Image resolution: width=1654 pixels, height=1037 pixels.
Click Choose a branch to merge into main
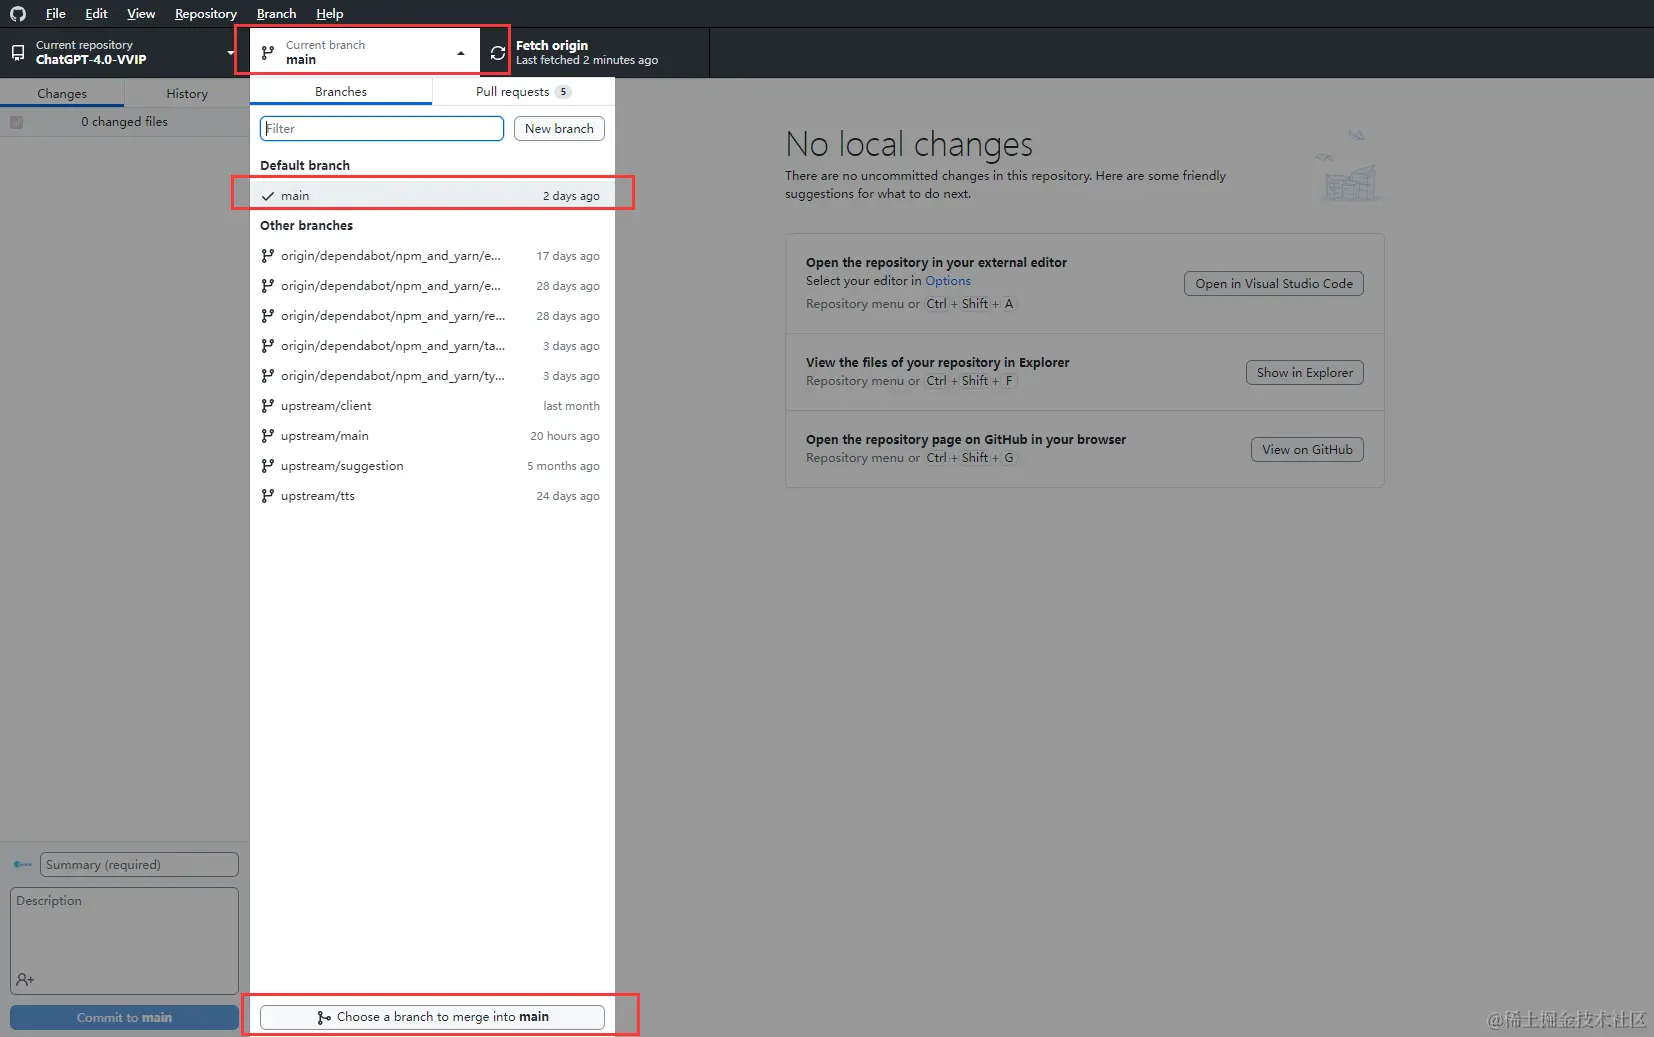point(432,1017)
